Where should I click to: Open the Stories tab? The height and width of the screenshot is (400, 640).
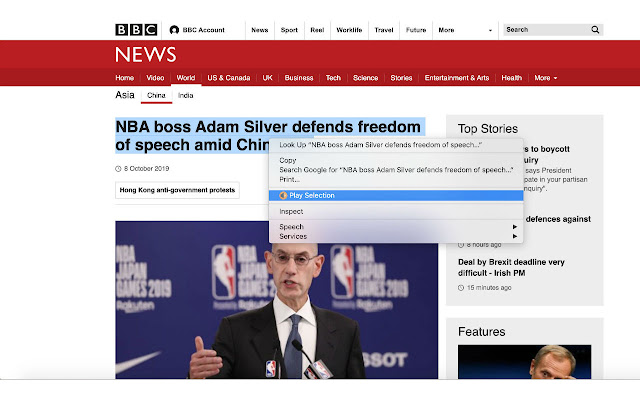click(x=401, y=78)
